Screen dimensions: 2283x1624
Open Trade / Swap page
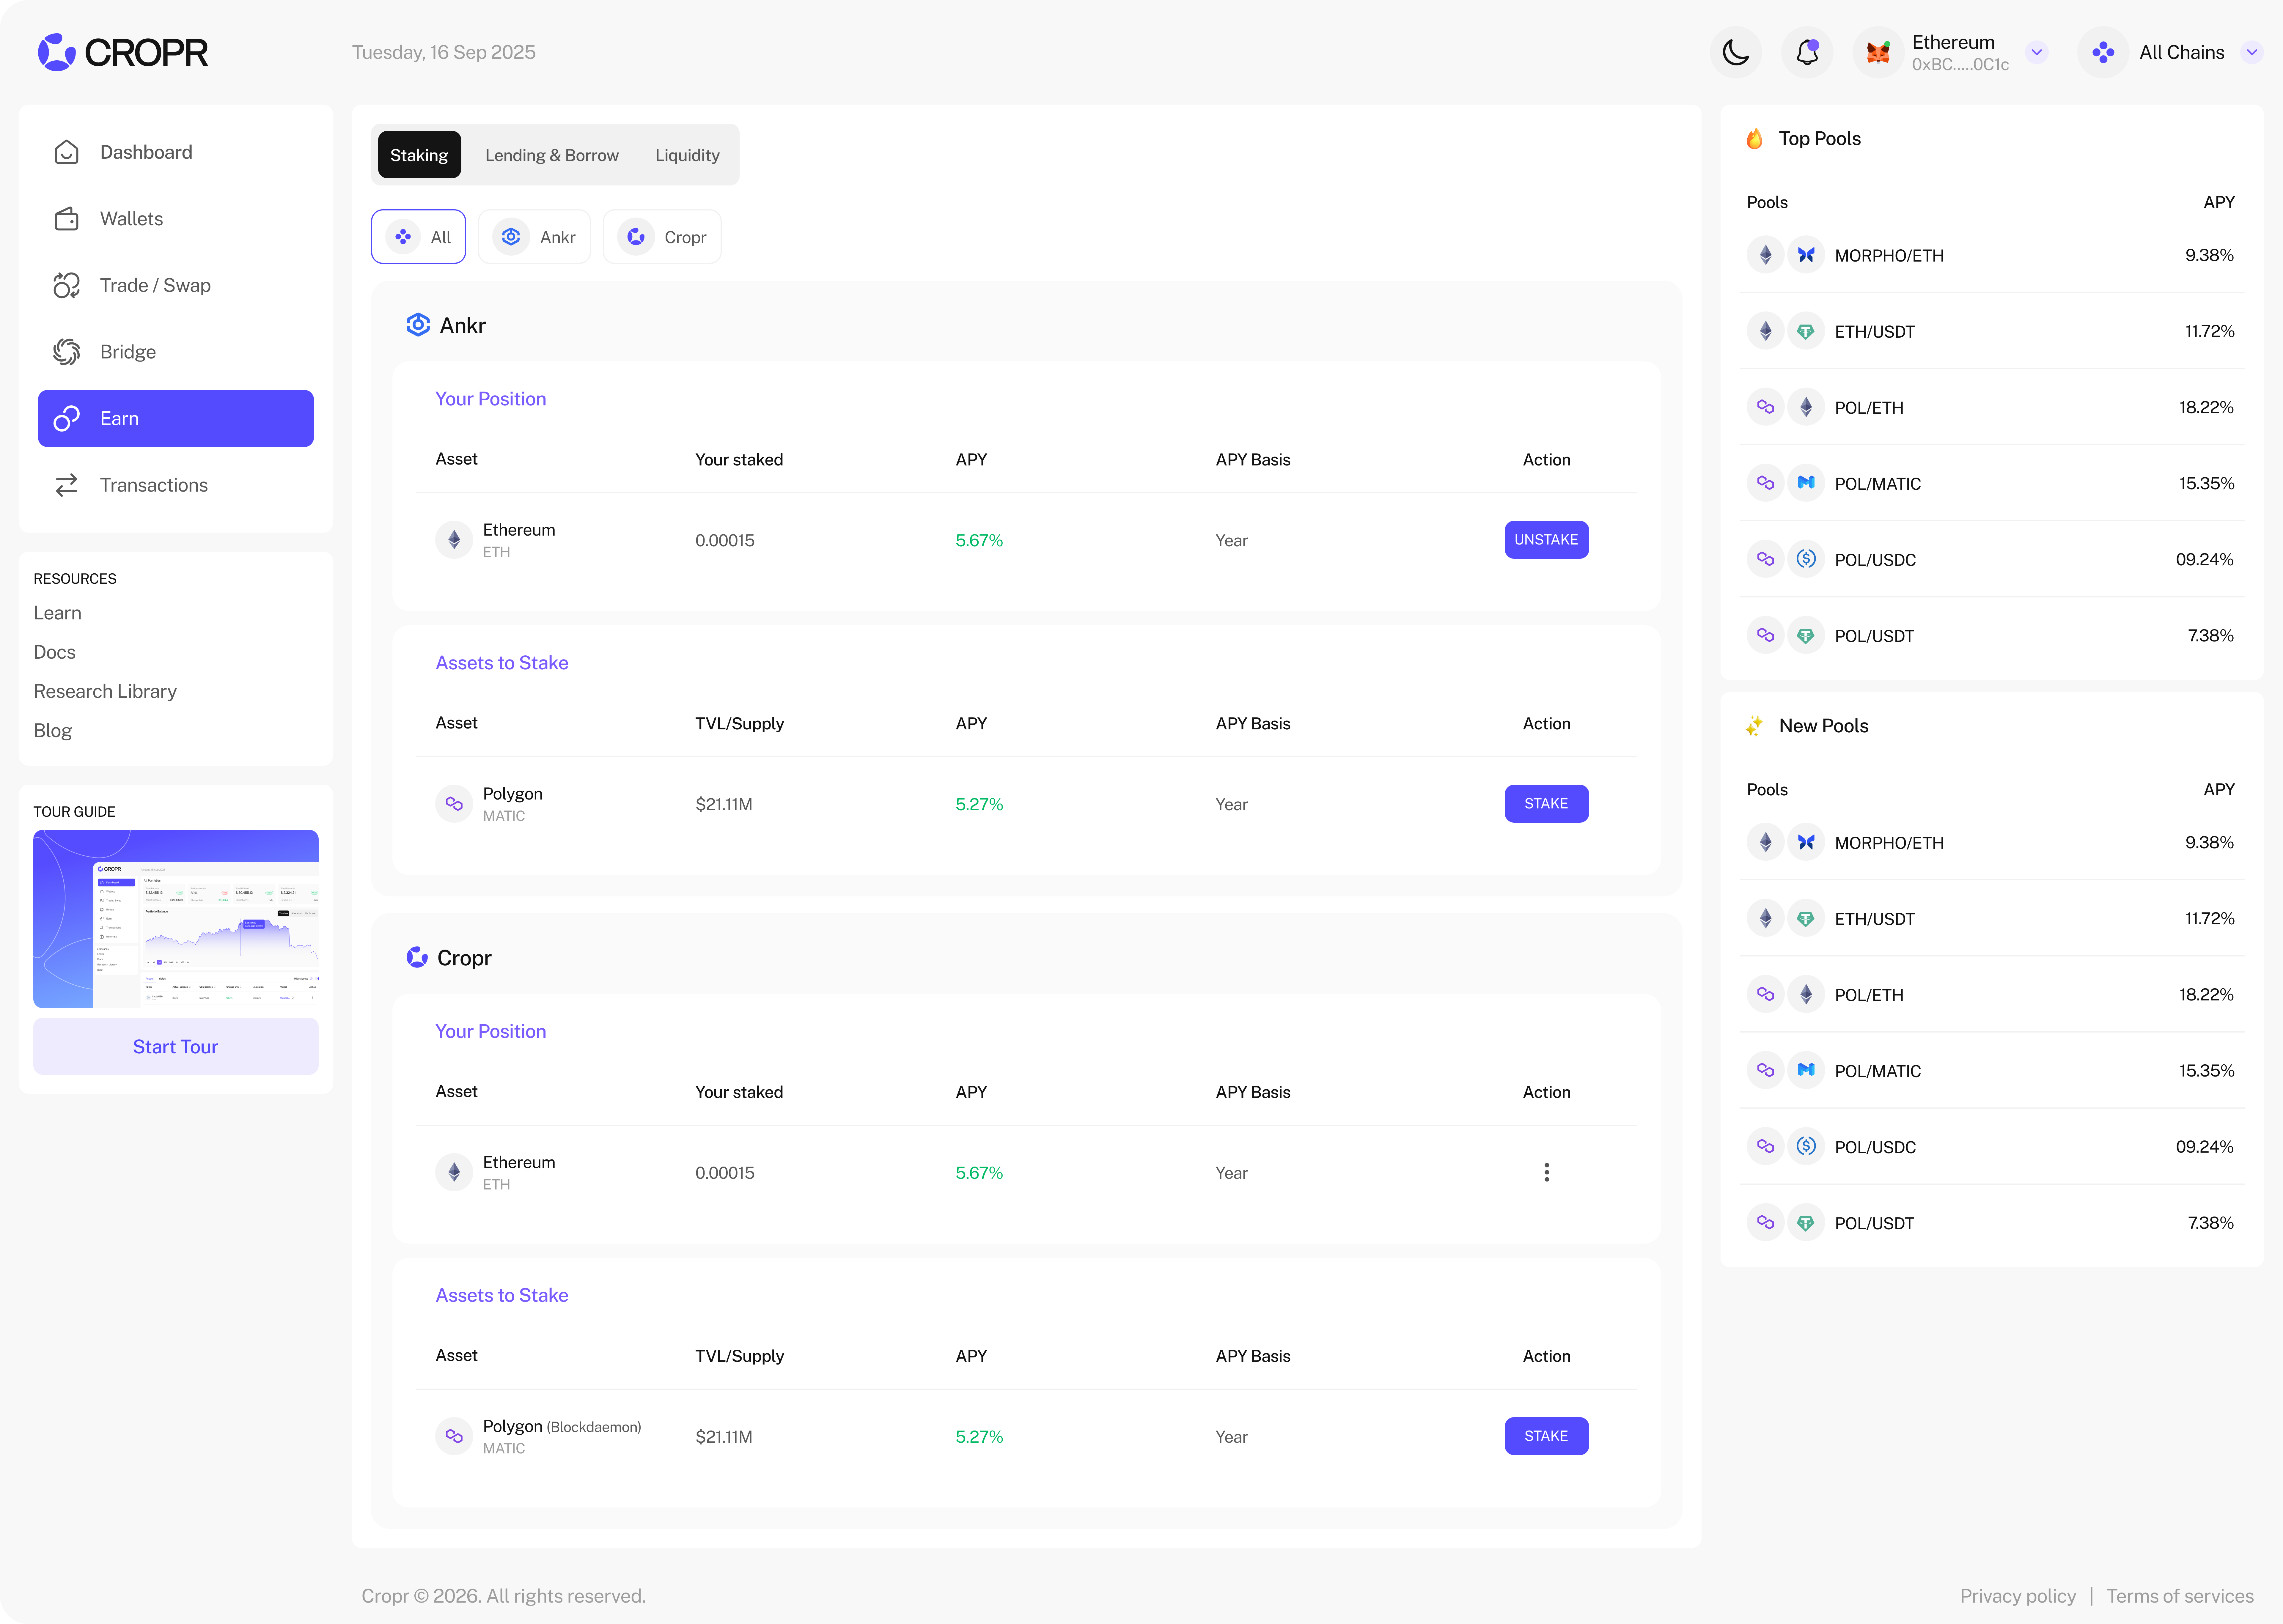click(x=176, y=285)
